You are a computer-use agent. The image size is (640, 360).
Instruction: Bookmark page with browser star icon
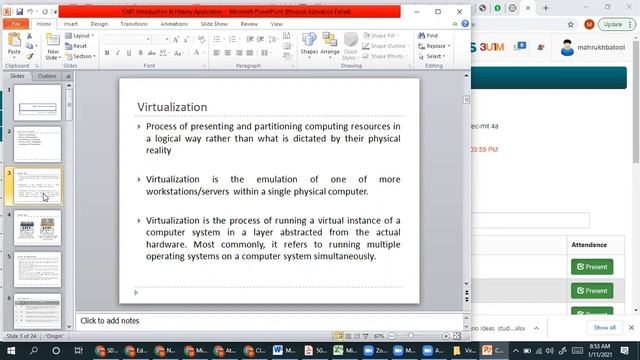[x=571, y=24]
